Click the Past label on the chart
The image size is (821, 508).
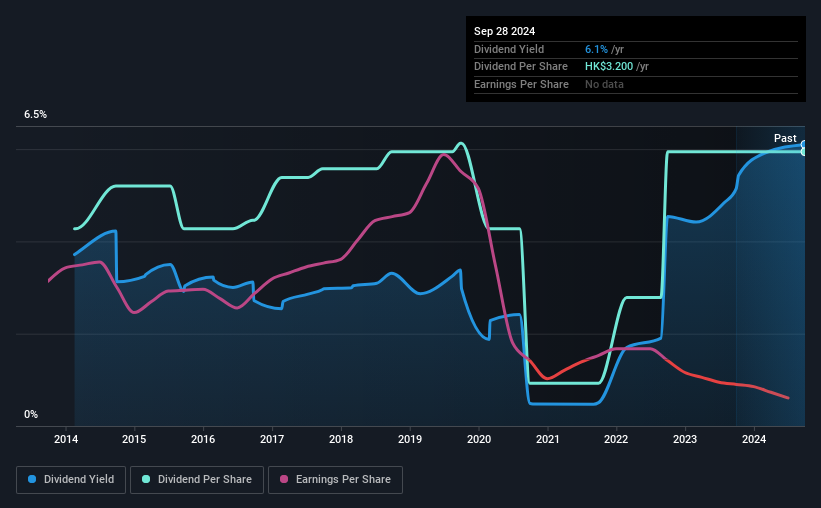tap(785, 138)
